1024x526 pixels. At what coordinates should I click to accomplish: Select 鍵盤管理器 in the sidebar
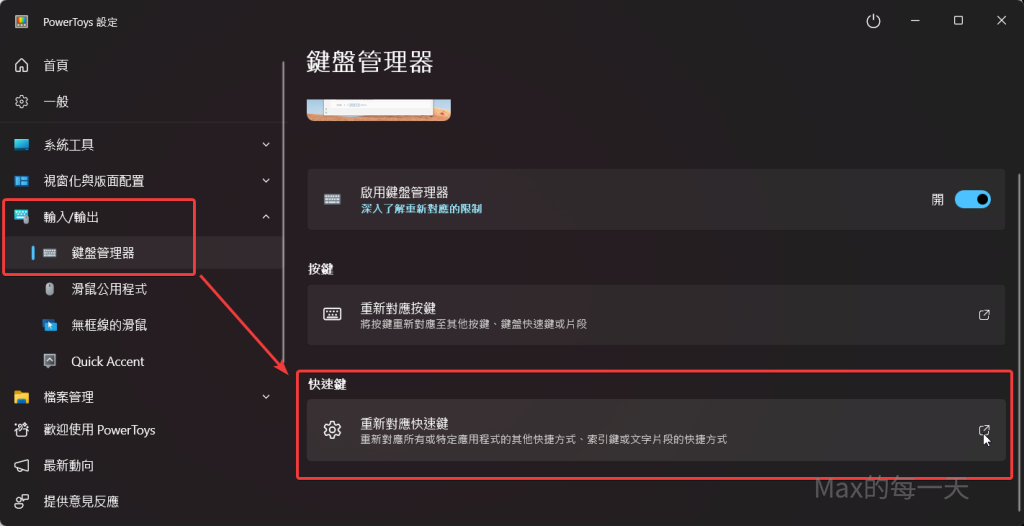[103, 253]
